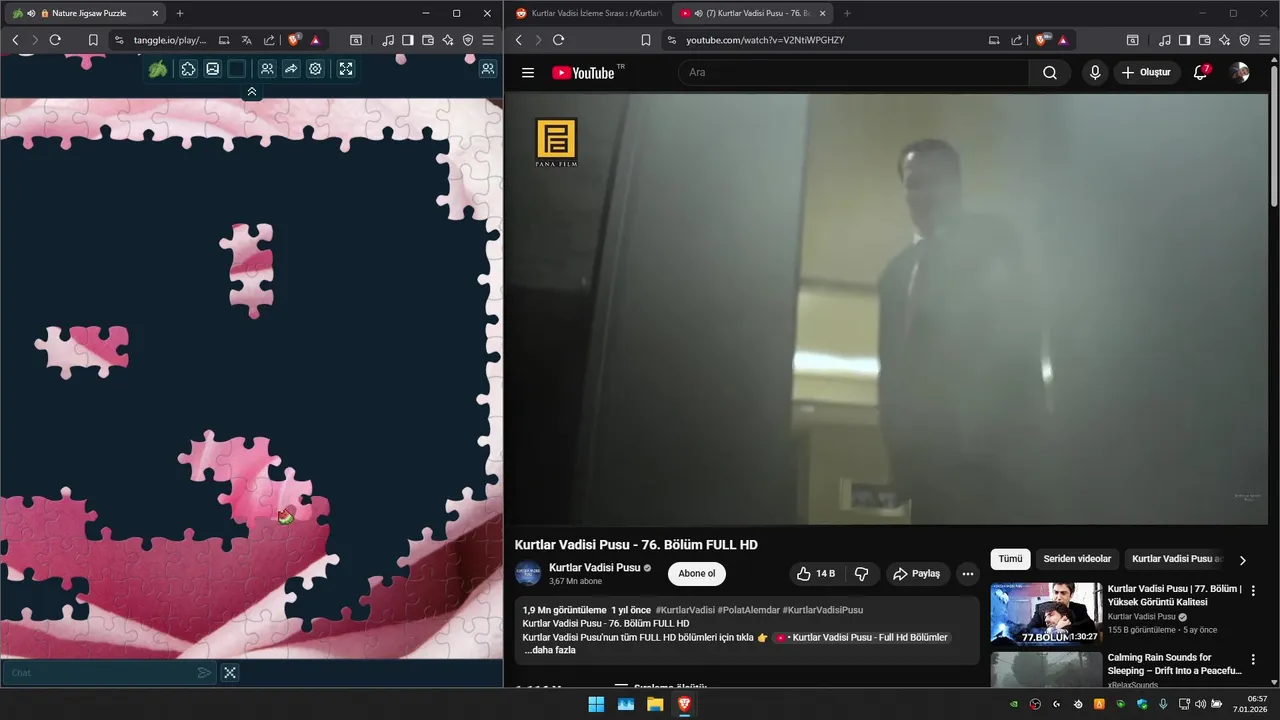Screen dimensions: 1280x720
Task: Focus the Tanggle Chat input field
Action: pos(100,673)
